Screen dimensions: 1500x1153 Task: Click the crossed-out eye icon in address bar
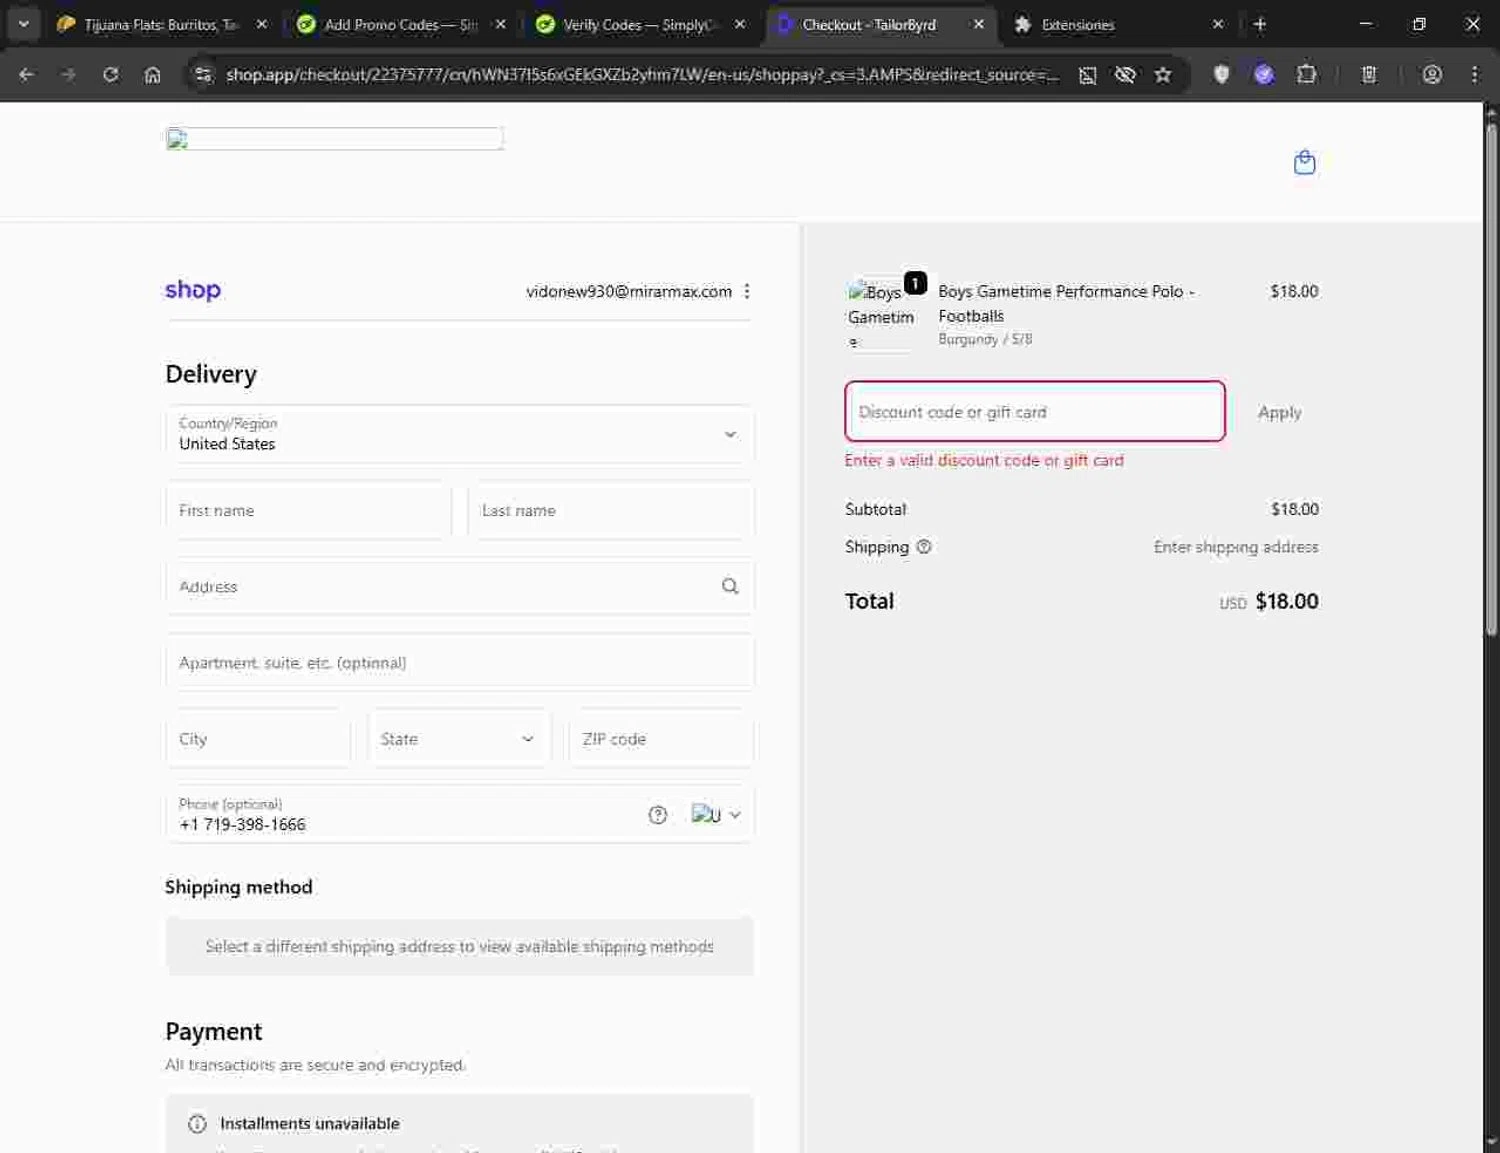click(x=1125, y=74)
